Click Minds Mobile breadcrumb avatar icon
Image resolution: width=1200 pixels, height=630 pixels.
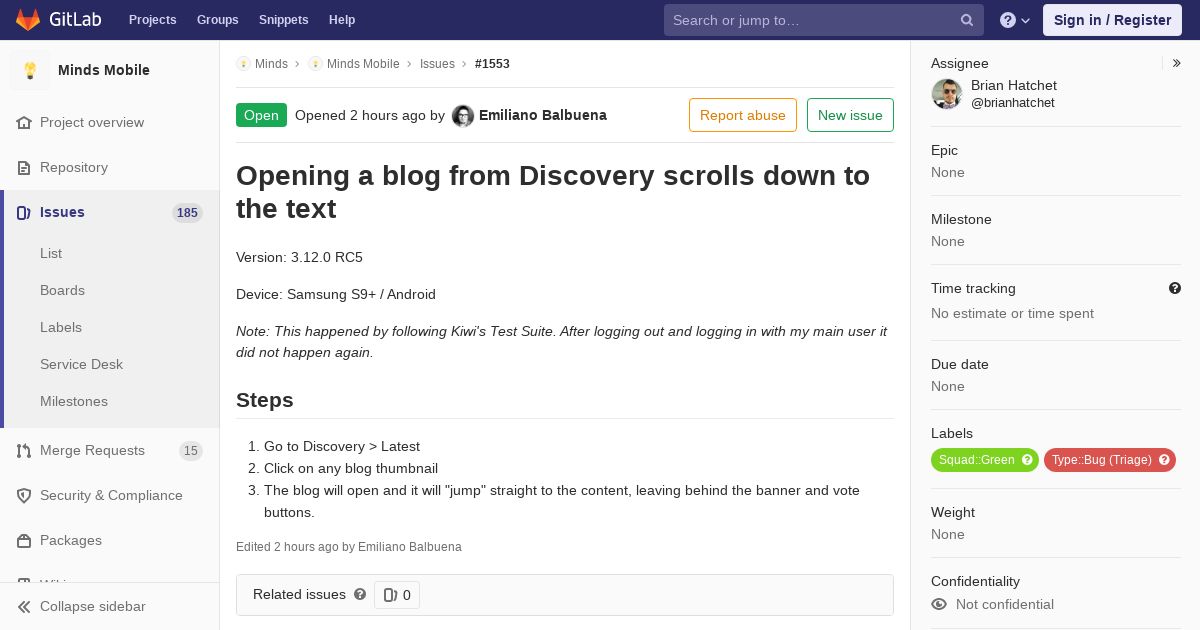(315, 63)
